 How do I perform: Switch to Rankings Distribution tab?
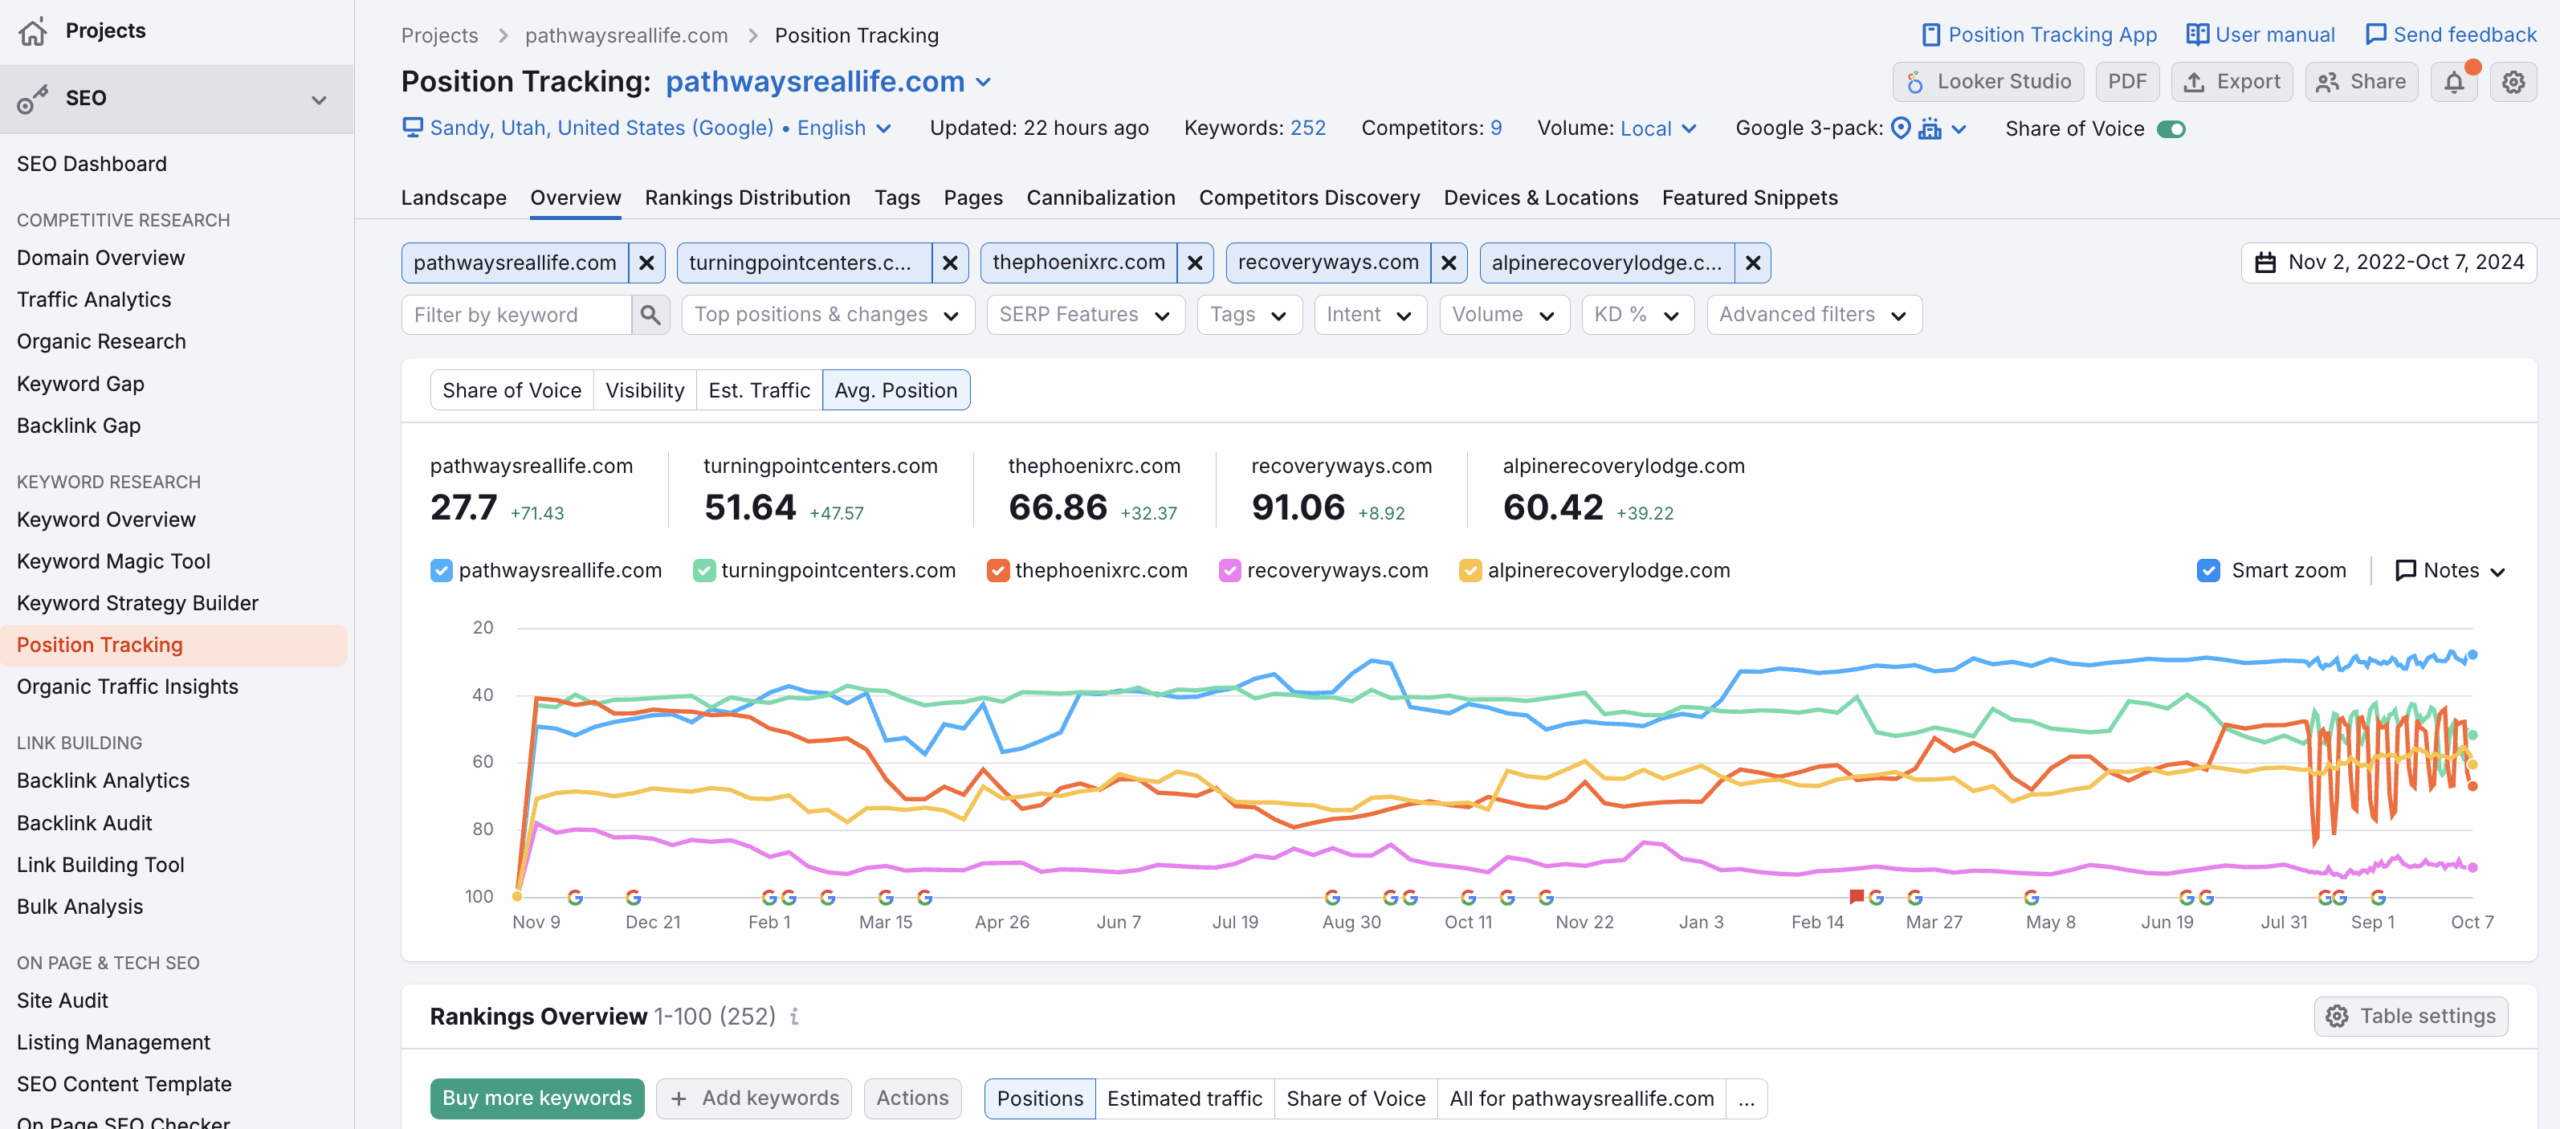click(747, 198)
